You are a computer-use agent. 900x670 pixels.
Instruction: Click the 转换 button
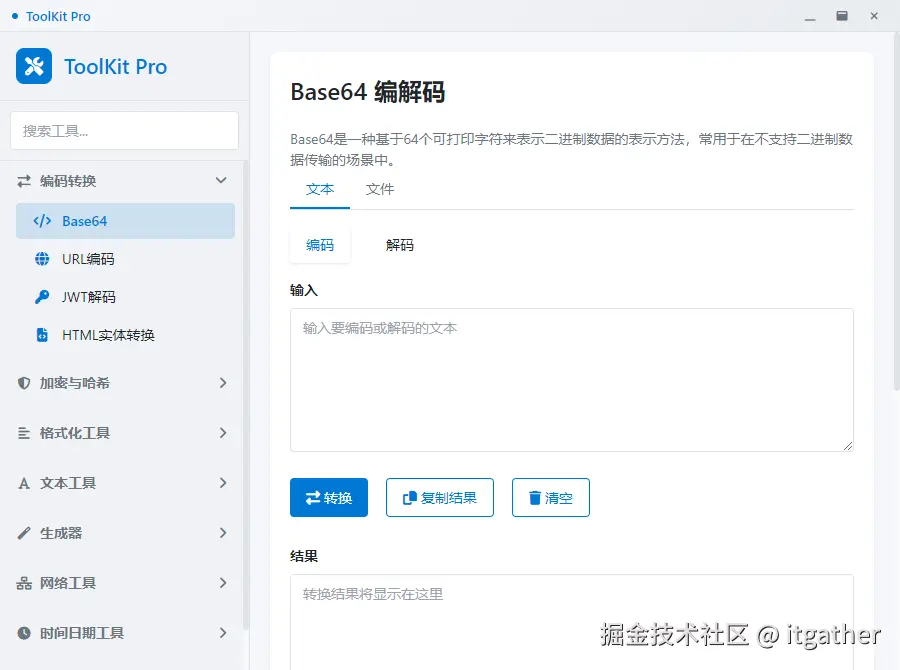point(329,498)
